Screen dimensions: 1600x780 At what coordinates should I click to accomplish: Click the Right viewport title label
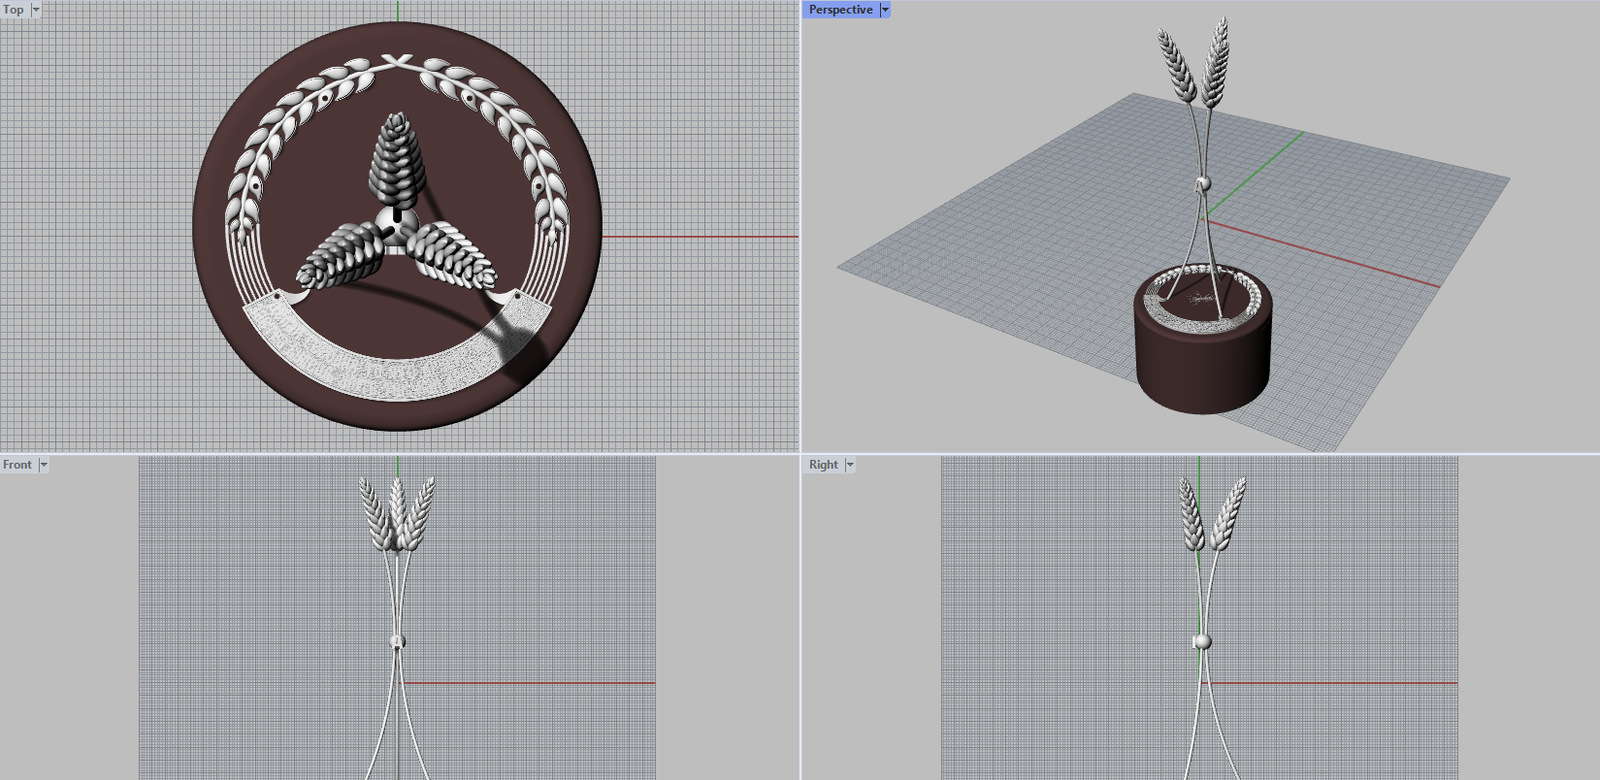pos(823,465)
